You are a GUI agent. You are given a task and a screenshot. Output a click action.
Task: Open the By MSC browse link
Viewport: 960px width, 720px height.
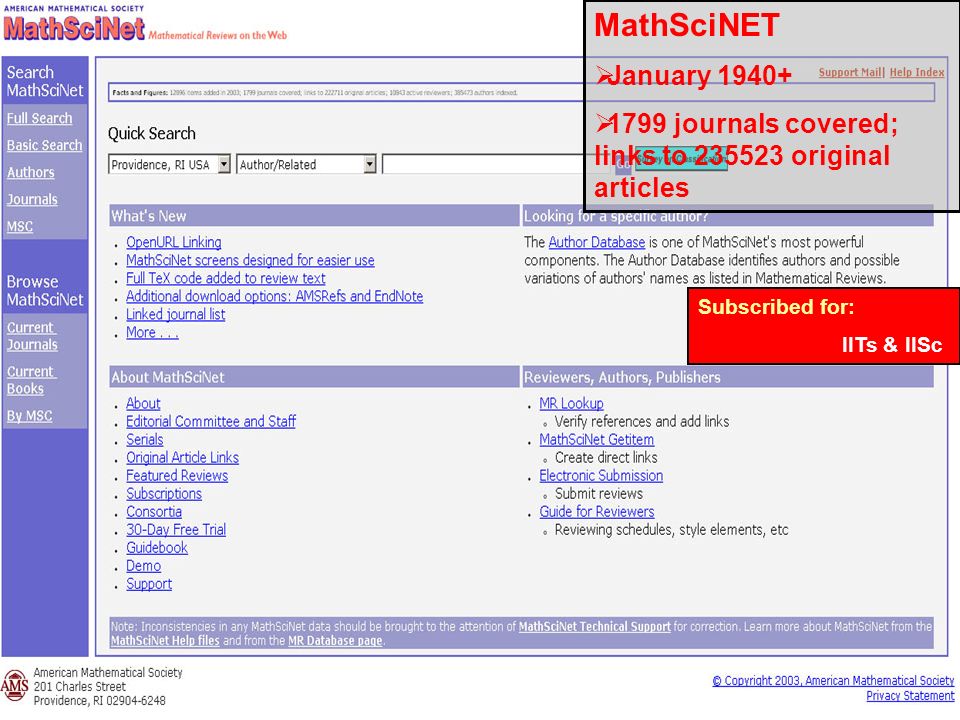[29, 416]
